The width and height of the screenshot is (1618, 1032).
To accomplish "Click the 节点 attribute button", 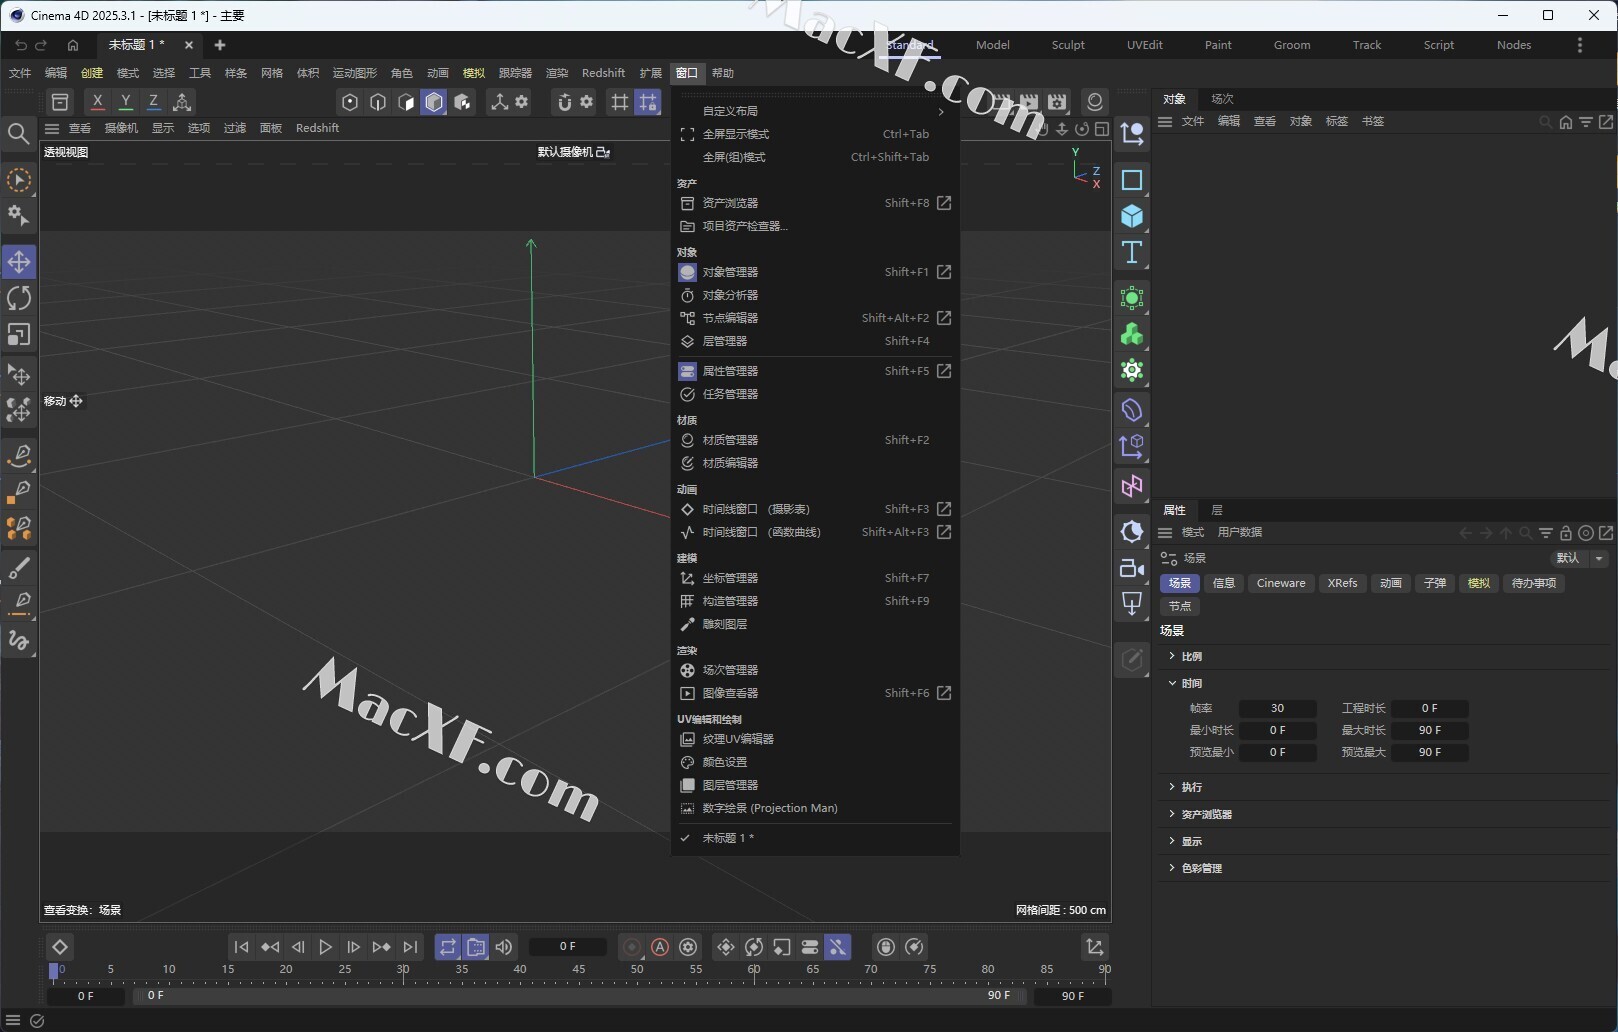I will (1180, 606).
